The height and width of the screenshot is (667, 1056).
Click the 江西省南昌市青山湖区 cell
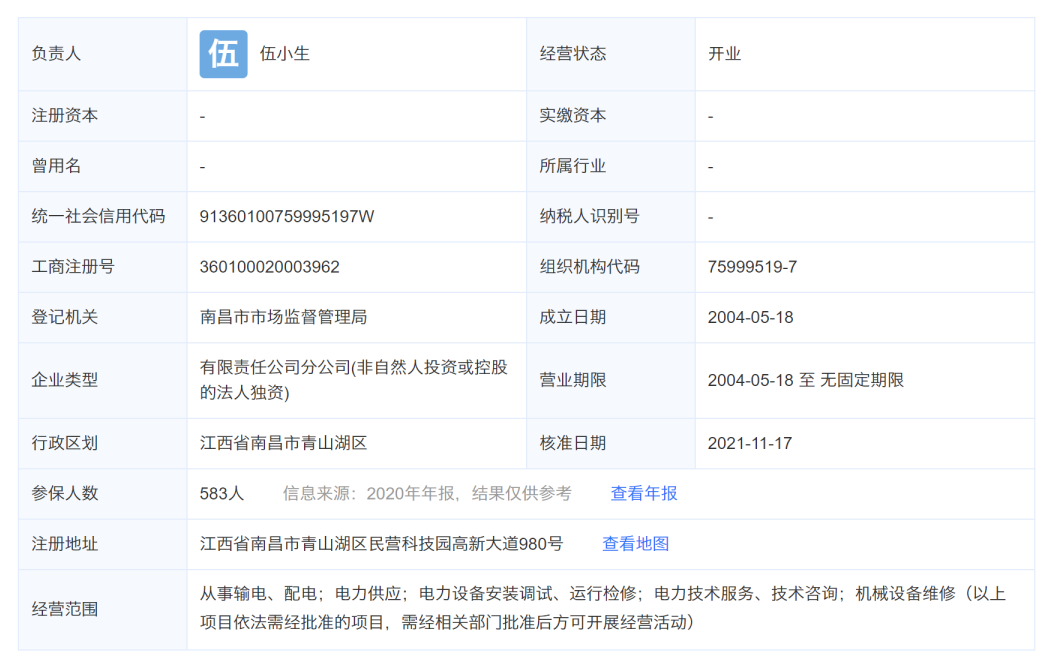pos(284,443)
